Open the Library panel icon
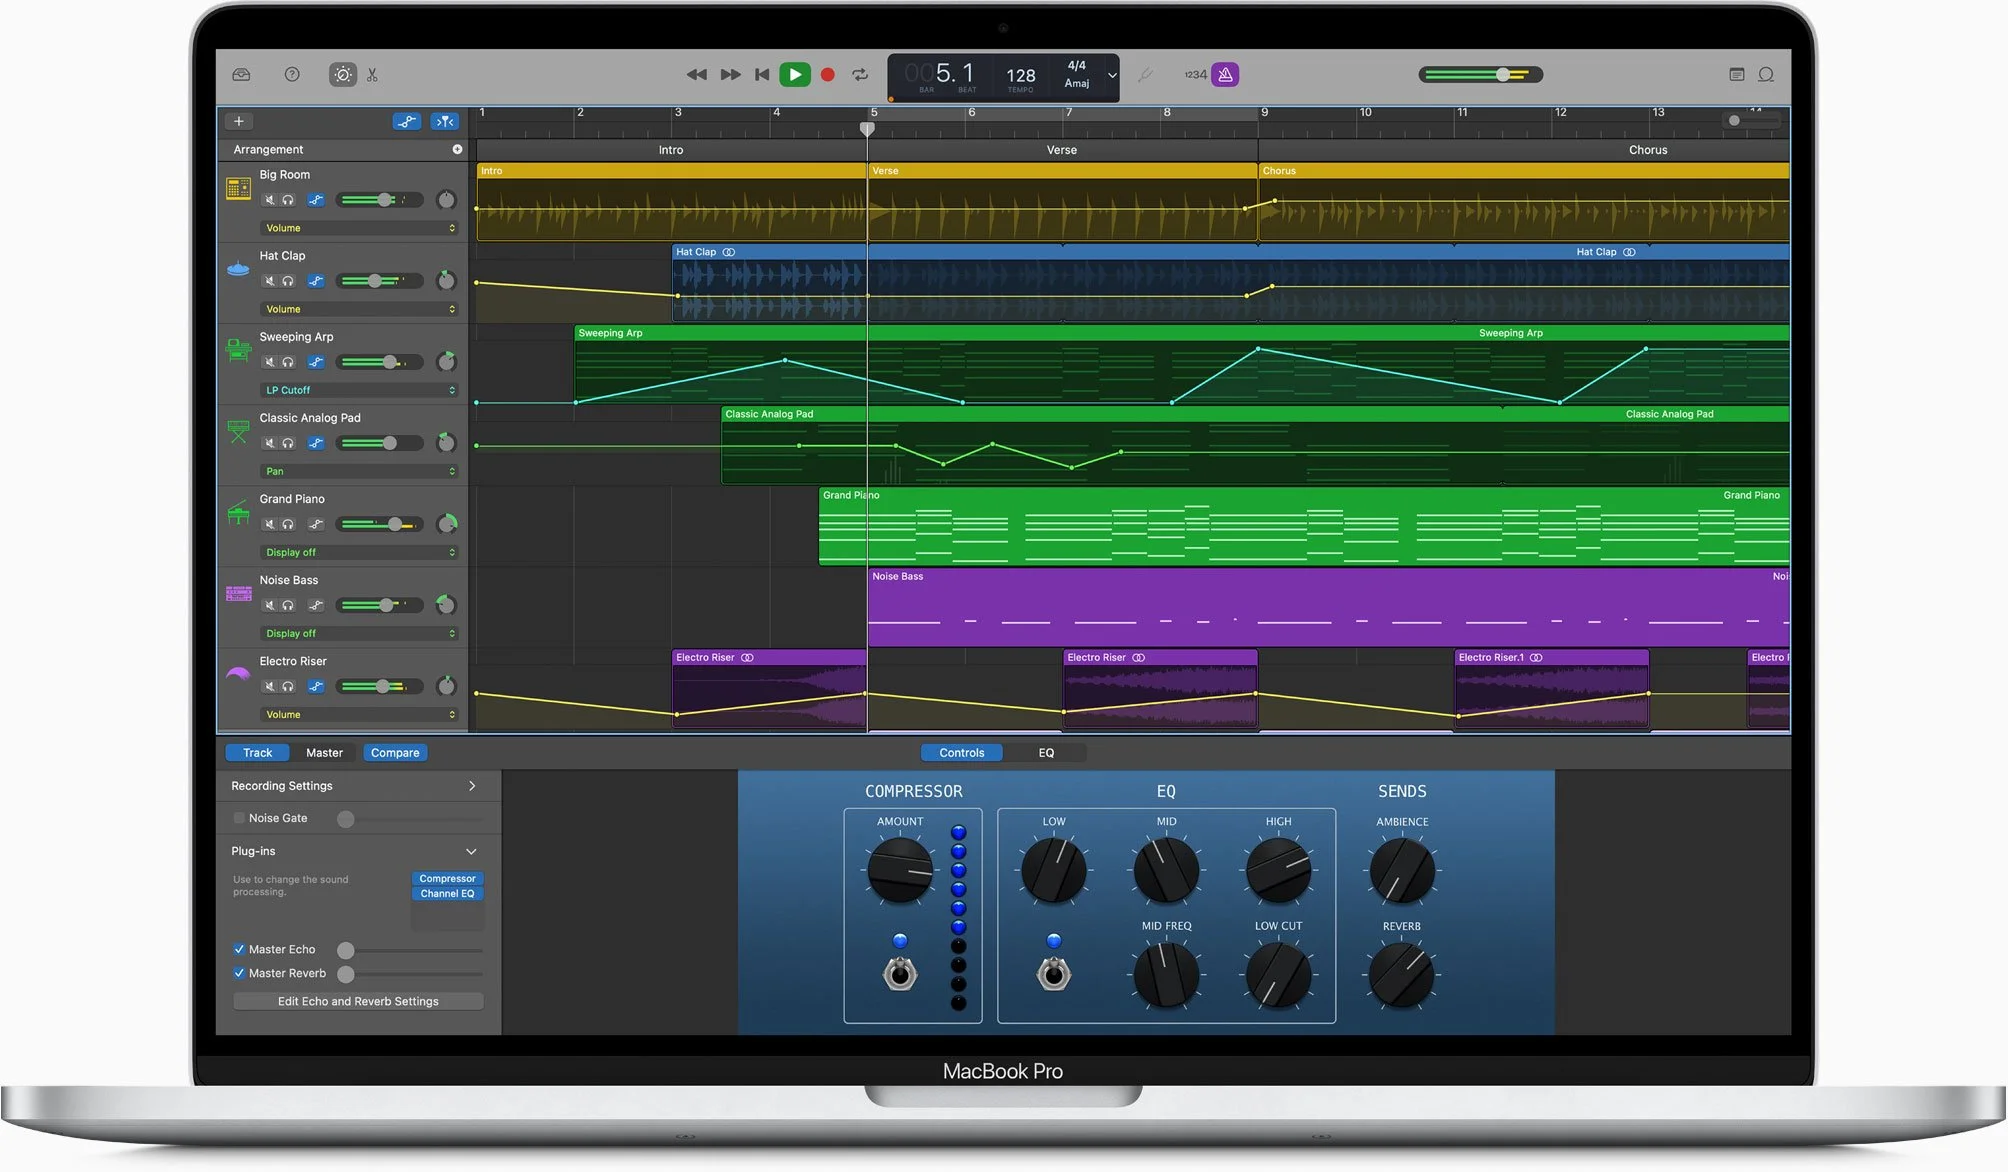The image size is (2008, 1172). click(x=241, y=75)
